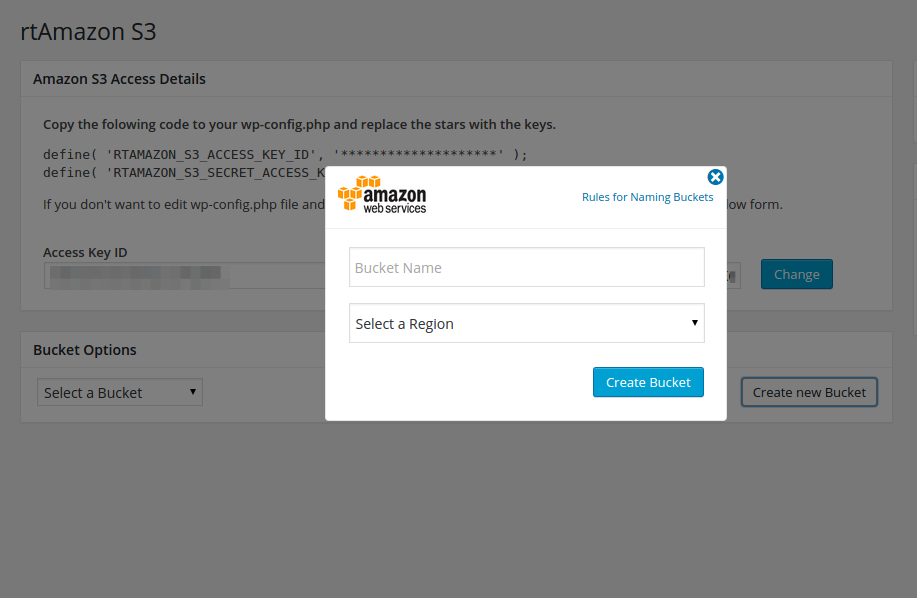The width and height of the screenshot is (917, 598).
Task: Click the Amazon S3 Access Details header
Action: [119, 78]
